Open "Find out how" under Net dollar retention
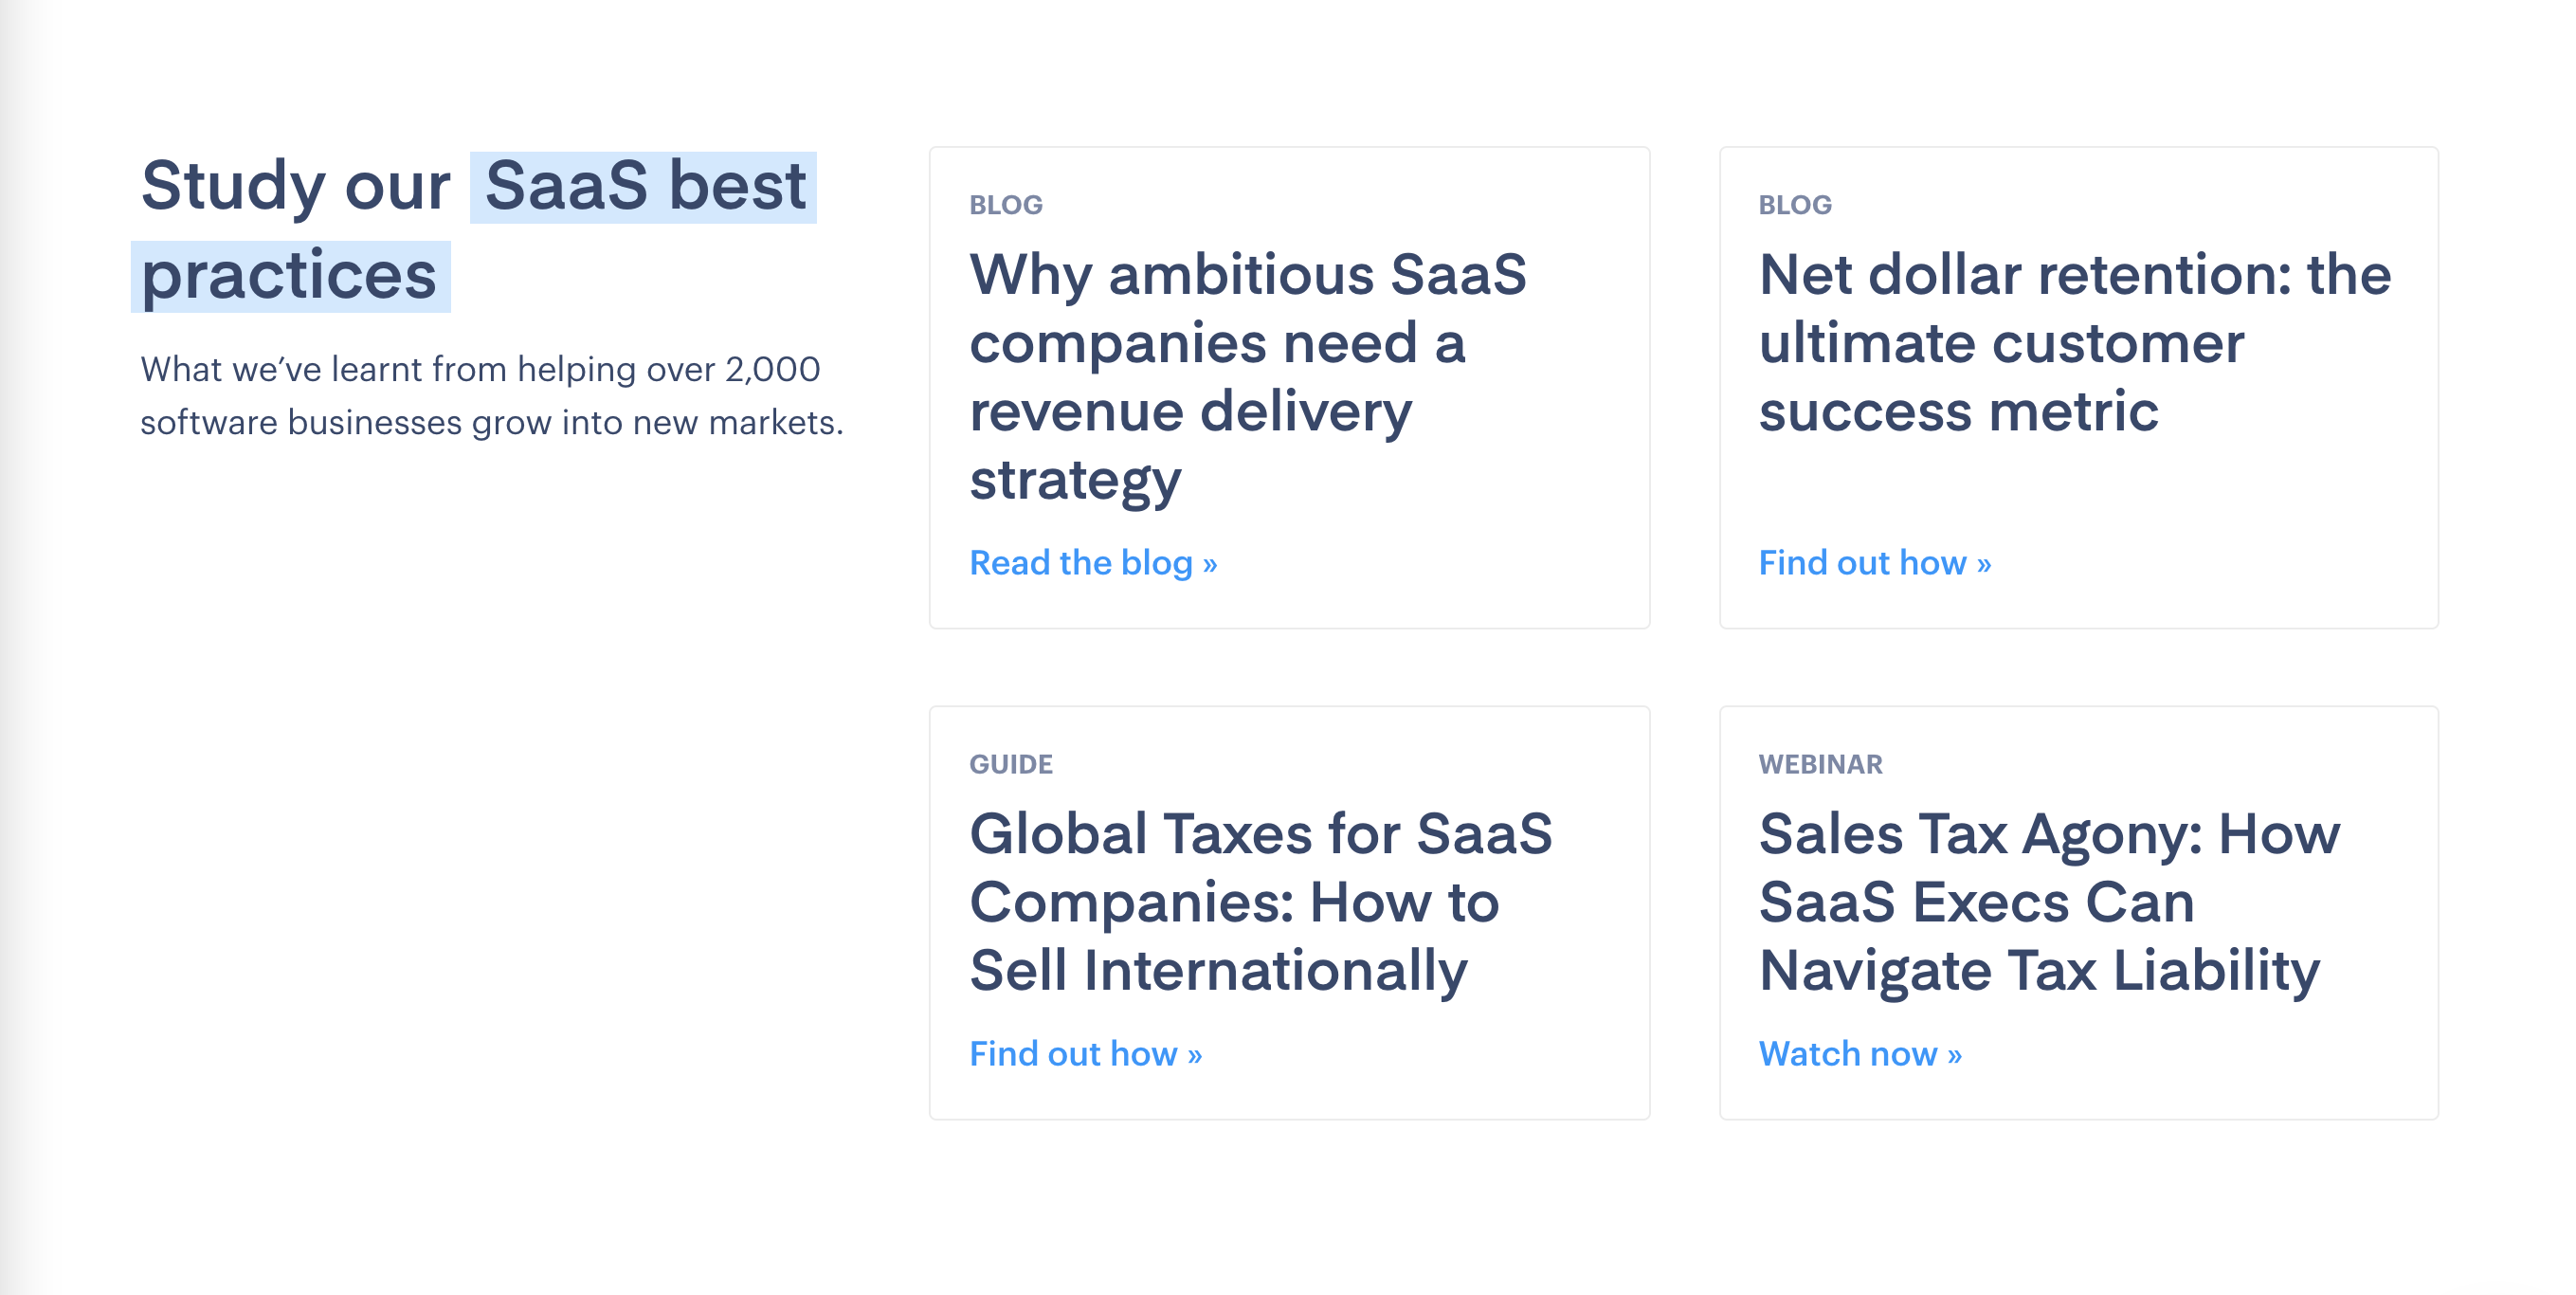This screenshot has height=1295, width=2576. [1874, 563]
